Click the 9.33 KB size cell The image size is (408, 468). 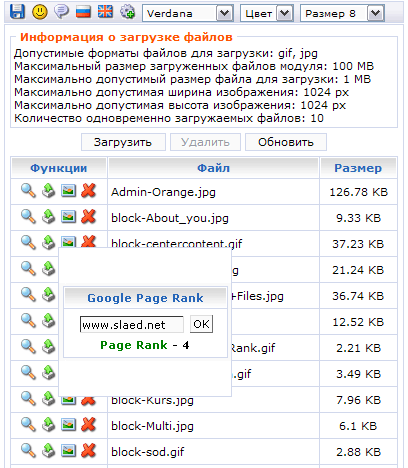tap(359, 218)
